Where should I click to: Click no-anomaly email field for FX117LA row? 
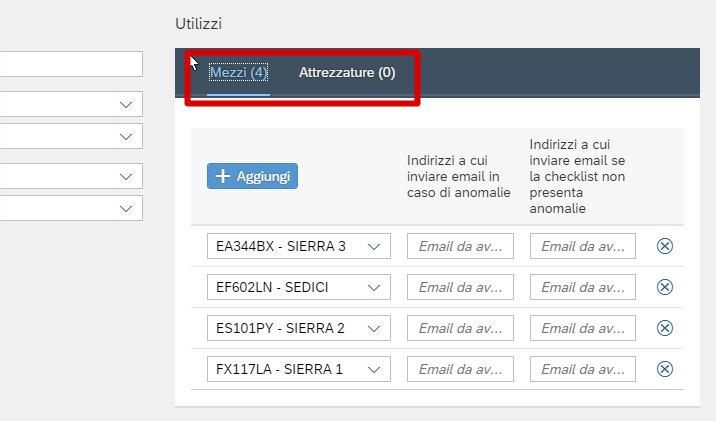point(582,370)
